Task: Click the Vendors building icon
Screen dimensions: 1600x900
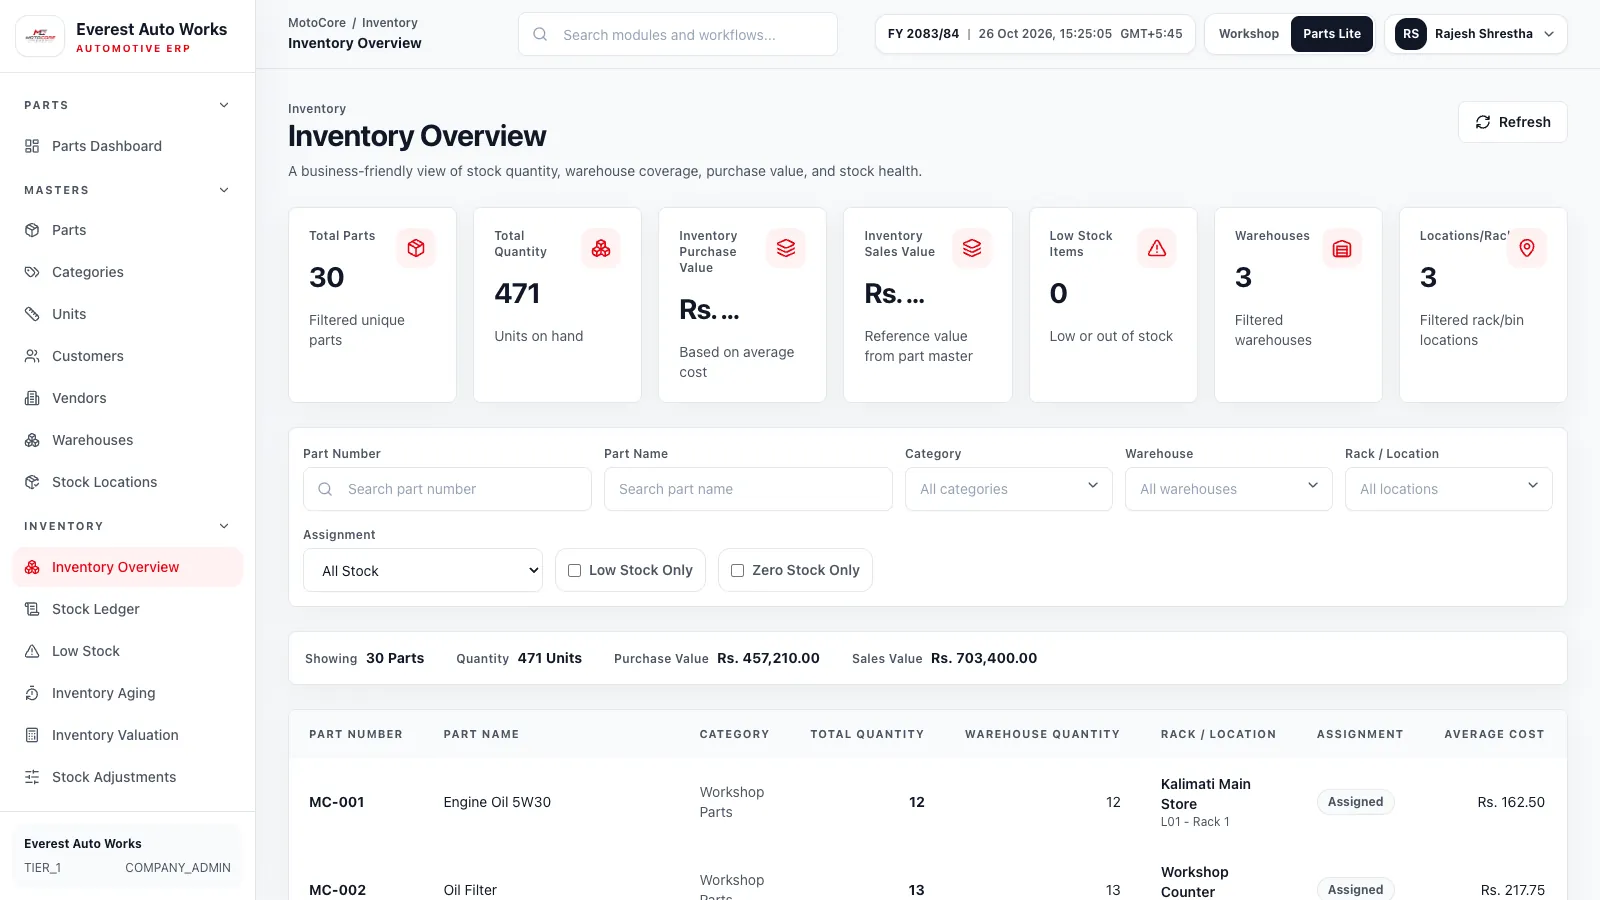Action: point(32,398)
